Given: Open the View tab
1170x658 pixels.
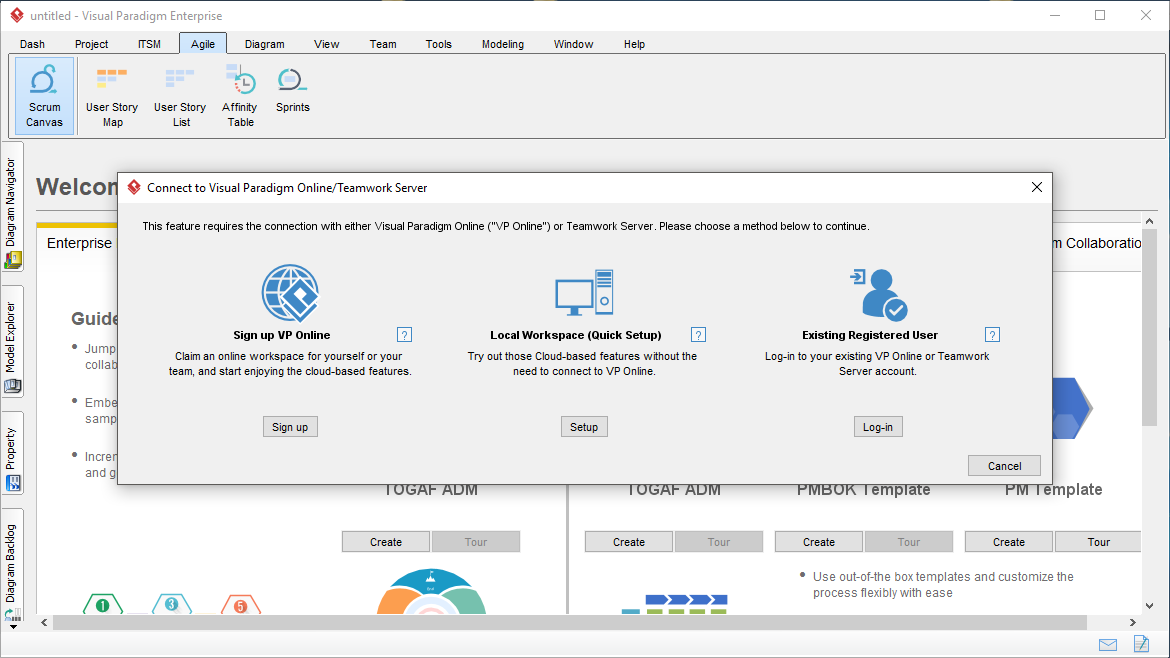Looking at the screenshot, I should tap(327, 44).
